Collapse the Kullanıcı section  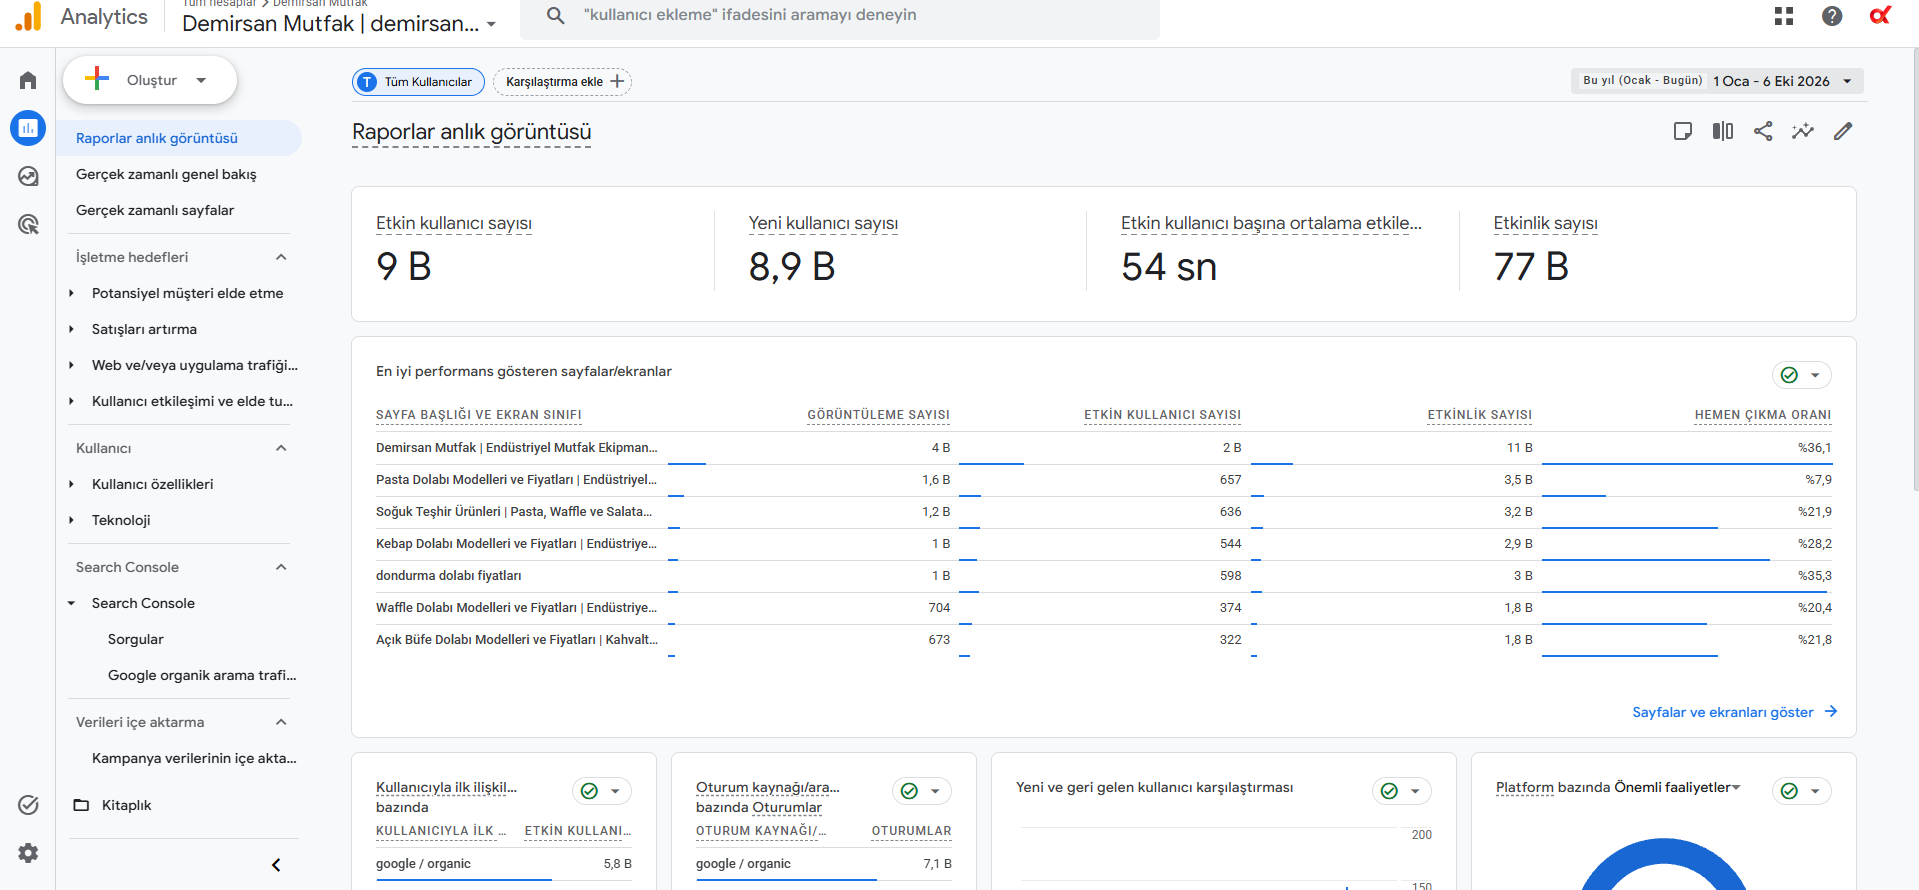(281, 448)
